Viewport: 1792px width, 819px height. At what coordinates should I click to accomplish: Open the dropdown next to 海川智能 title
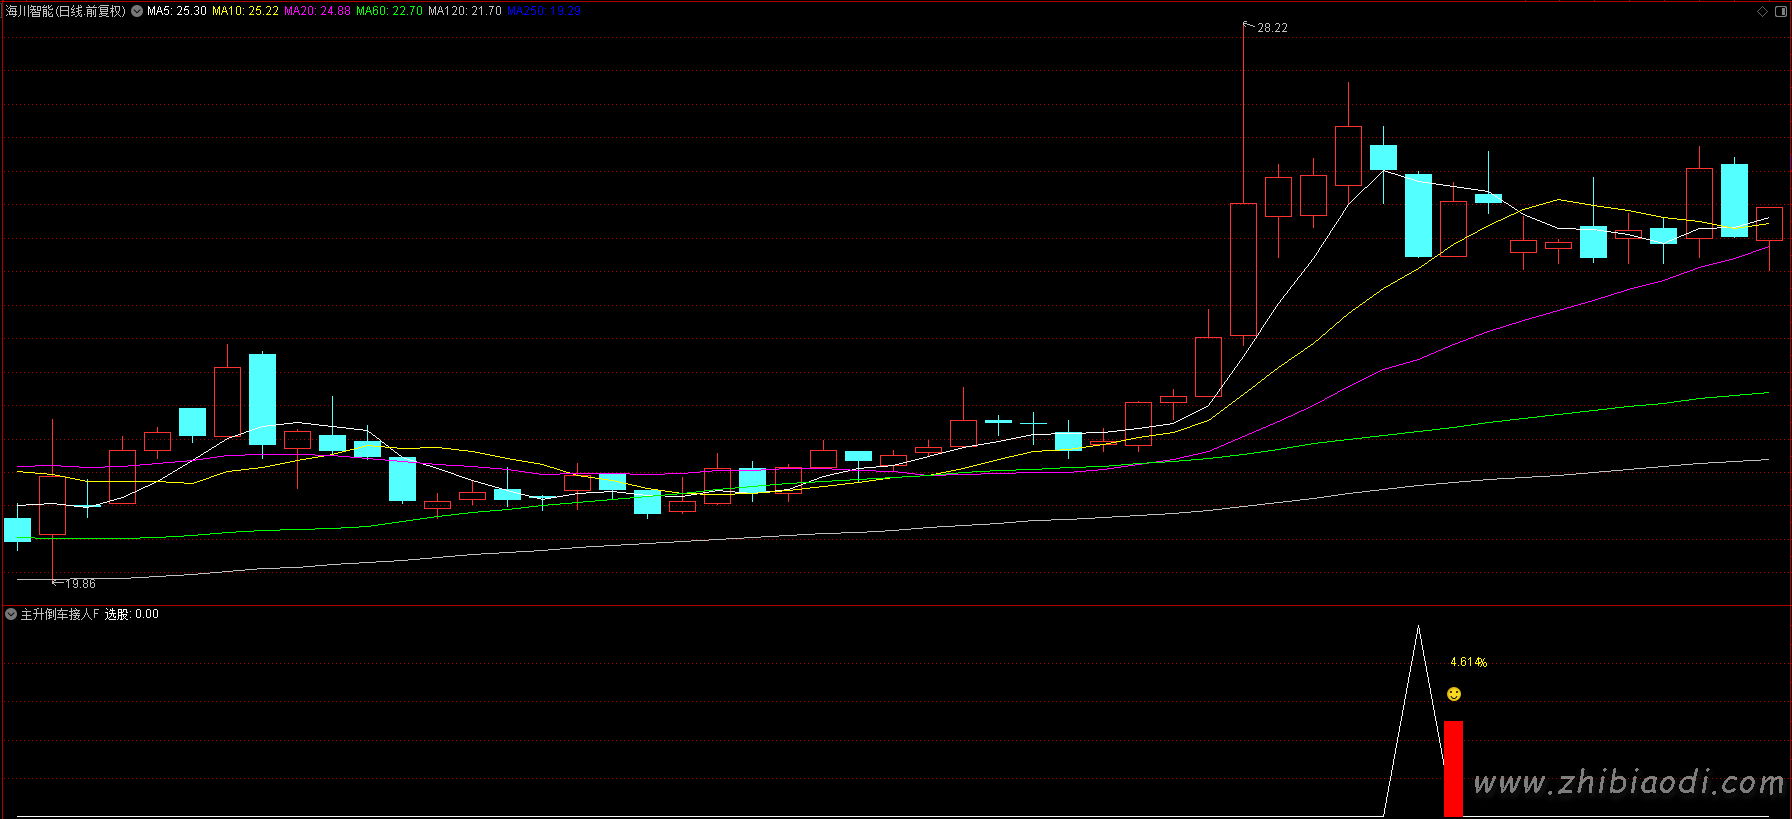[x=137, y=11]
